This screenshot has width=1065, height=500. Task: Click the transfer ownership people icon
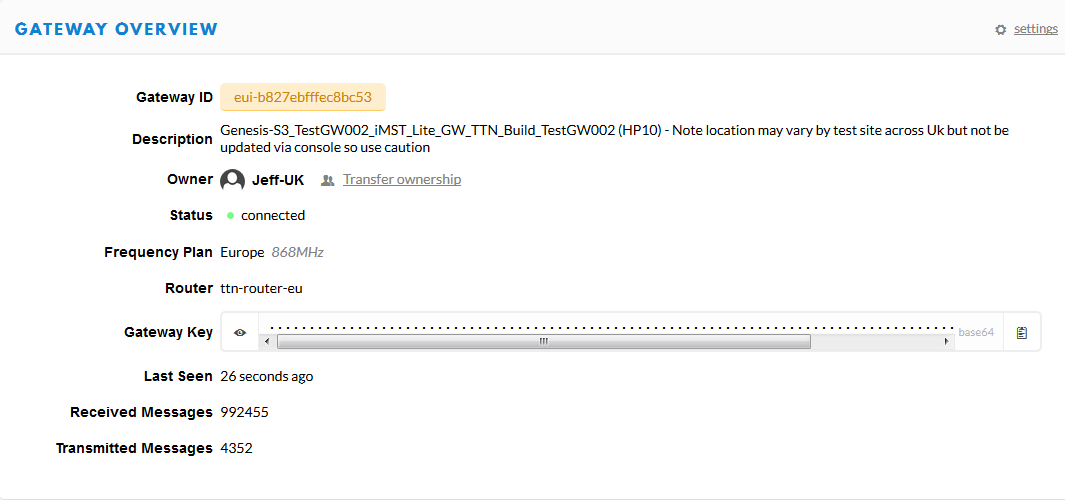point(328,180)
